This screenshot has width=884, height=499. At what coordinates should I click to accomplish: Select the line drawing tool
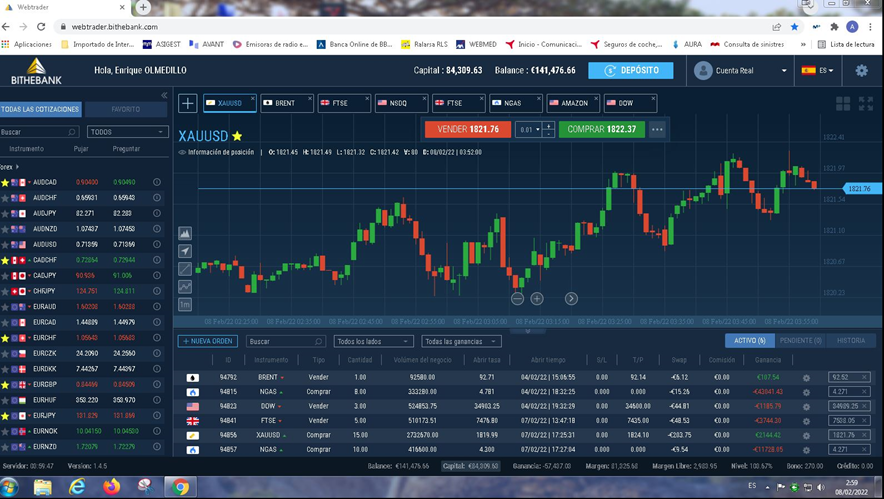click(185, 269)
